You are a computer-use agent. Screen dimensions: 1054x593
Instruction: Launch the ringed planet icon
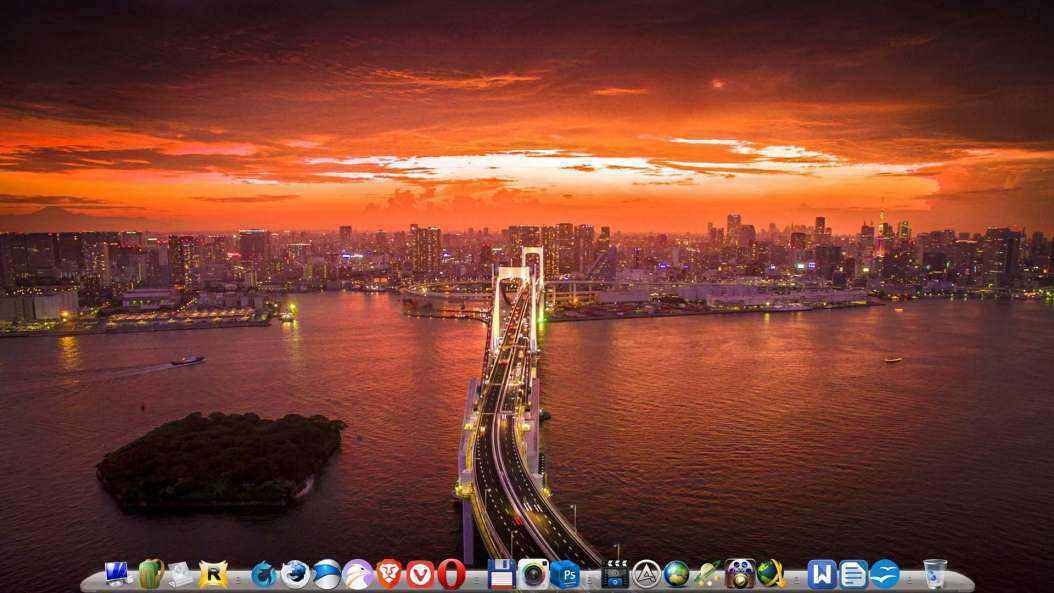(x=708, y=574)
